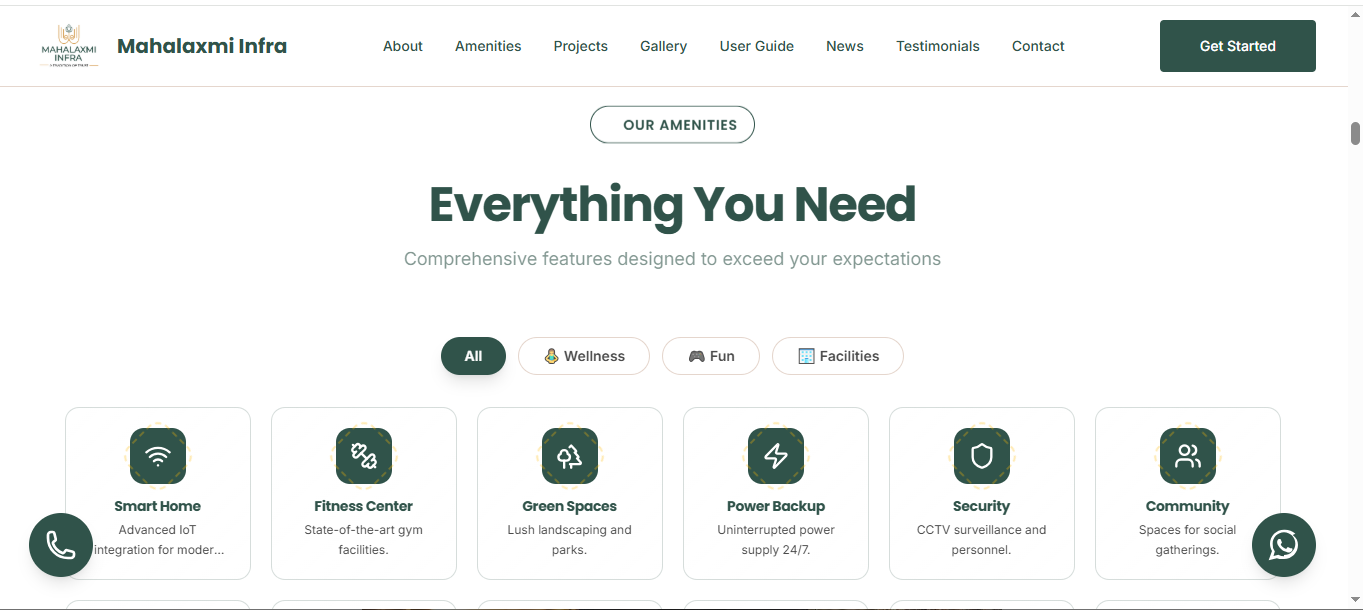Image resolution: width=1363 pixels, height=610 pixels.
Task: Click the Get Started button
Action: tap(1238, 46)
